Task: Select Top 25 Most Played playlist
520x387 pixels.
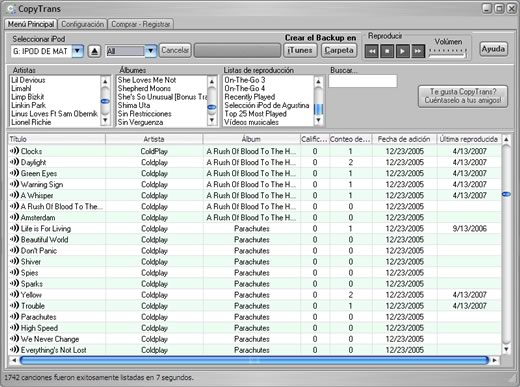Action: pos(255,114)
